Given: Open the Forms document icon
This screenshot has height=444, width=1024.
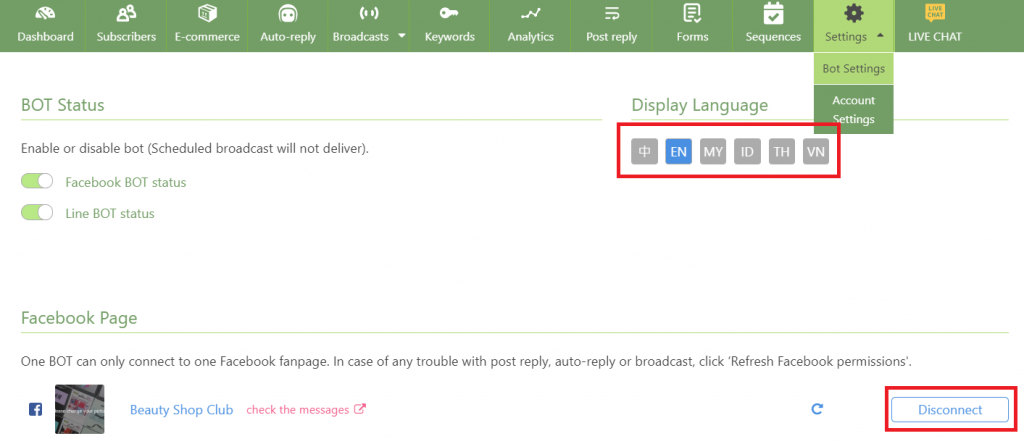Looking at the screenshot, I should pyautogui.click(x=692, y=13).
